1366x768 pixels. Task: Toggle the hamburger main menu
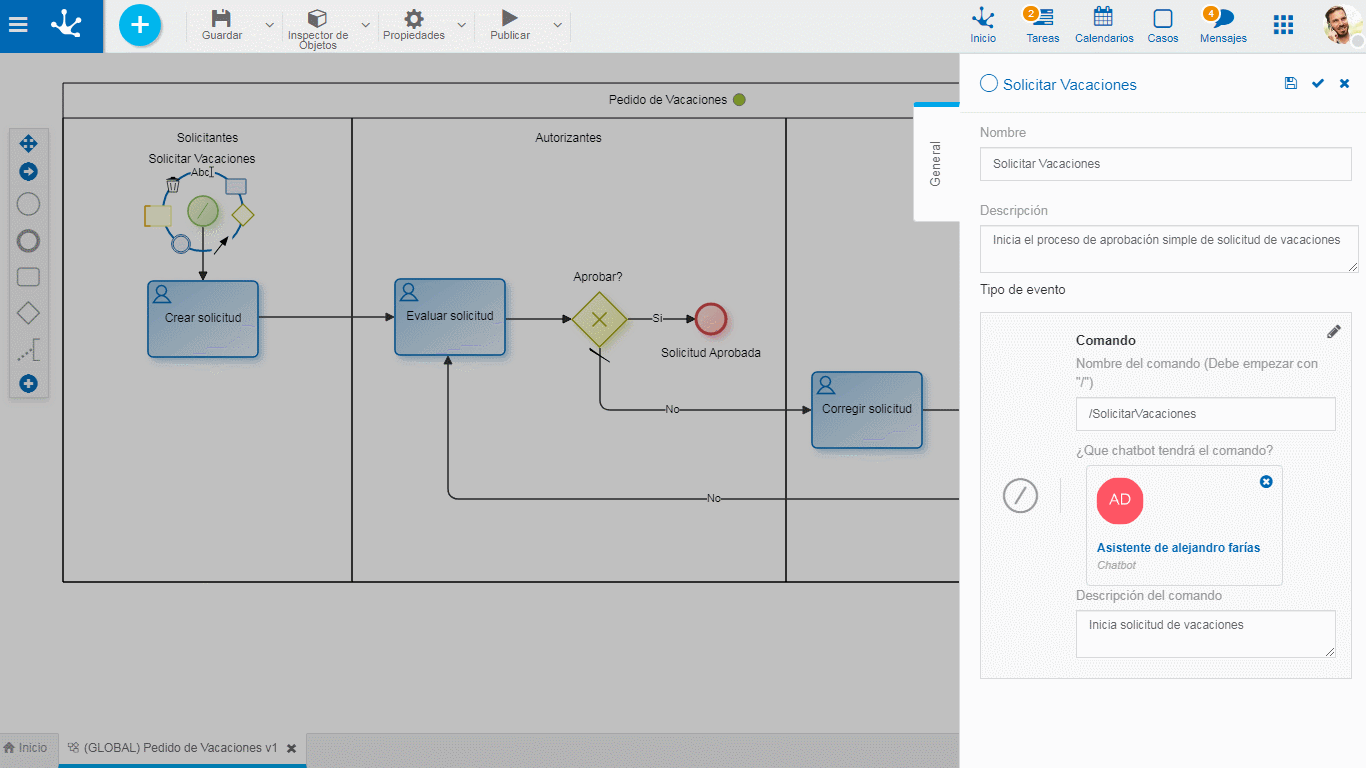[x=18, y=25]
